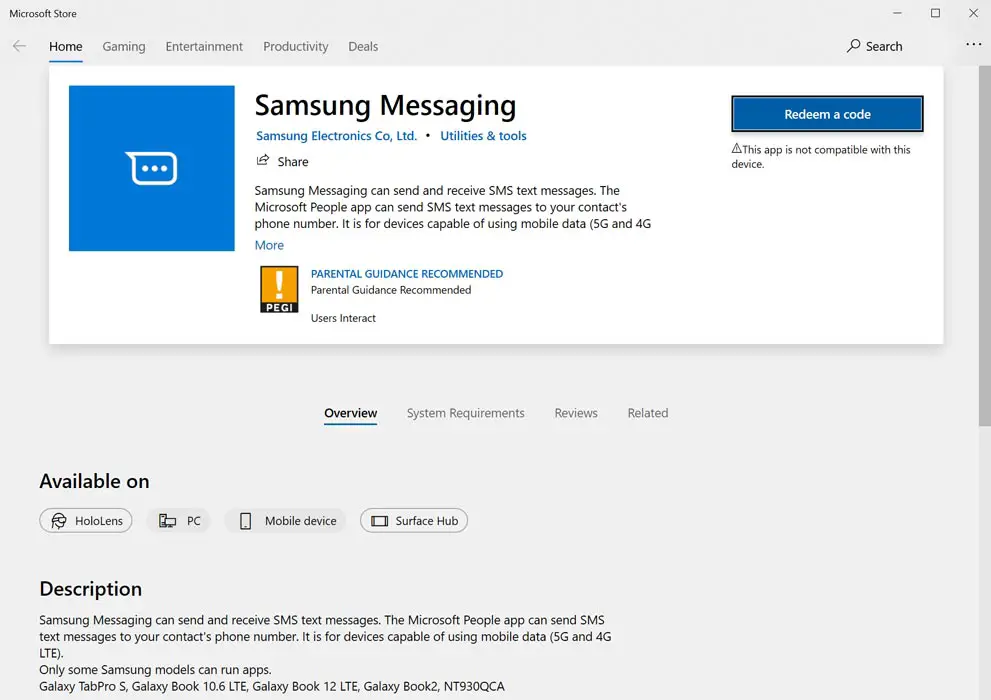Click the PEGI rating badge icon
991x700 pixels.
[x=279, y=290]
